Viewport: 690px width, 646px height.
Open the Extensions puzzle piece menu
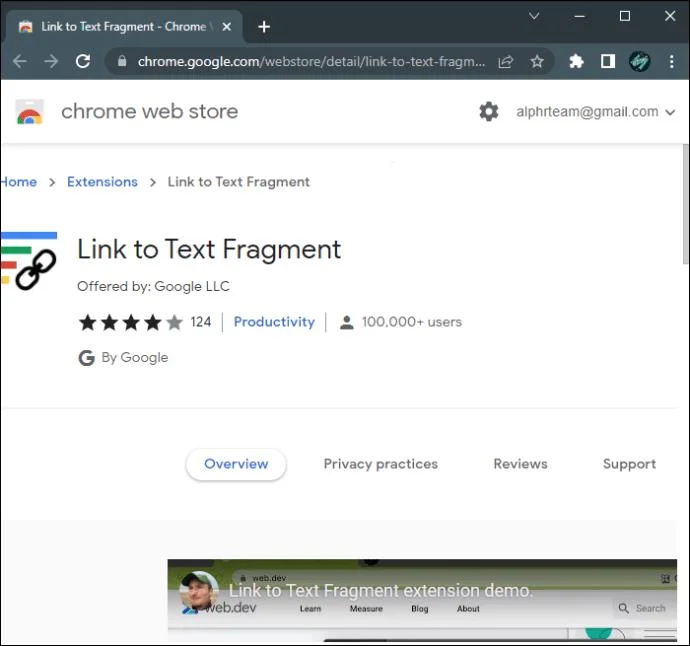(576, 61)
